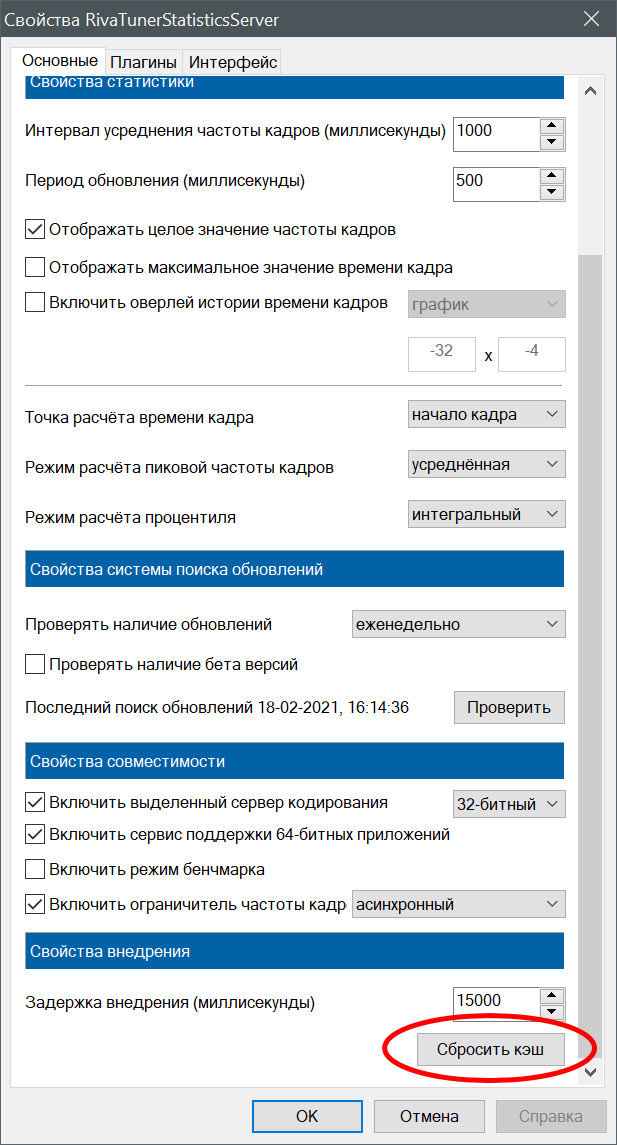Click the 1000 averaging interval field
This screenshot has height=1145, width=617.
click(497, 134)
